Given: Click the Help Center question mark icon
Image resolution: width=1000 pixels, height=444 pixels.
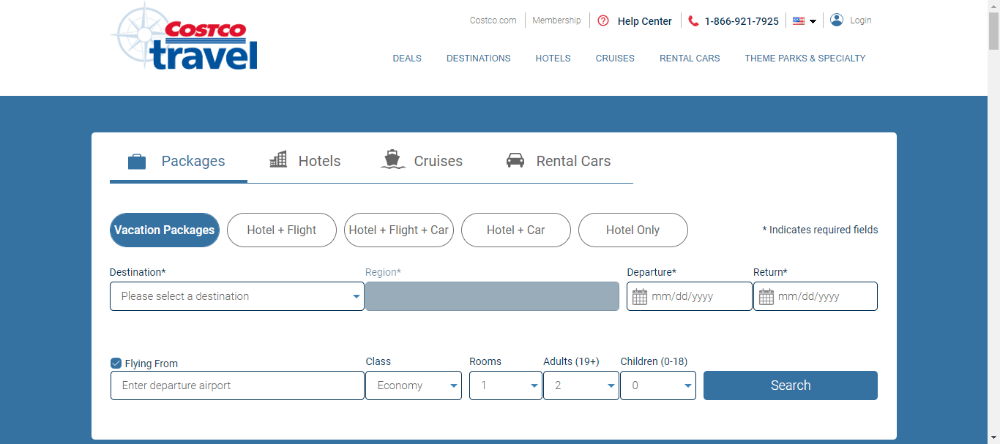Looking at the screenshot, I should point(603,21).
